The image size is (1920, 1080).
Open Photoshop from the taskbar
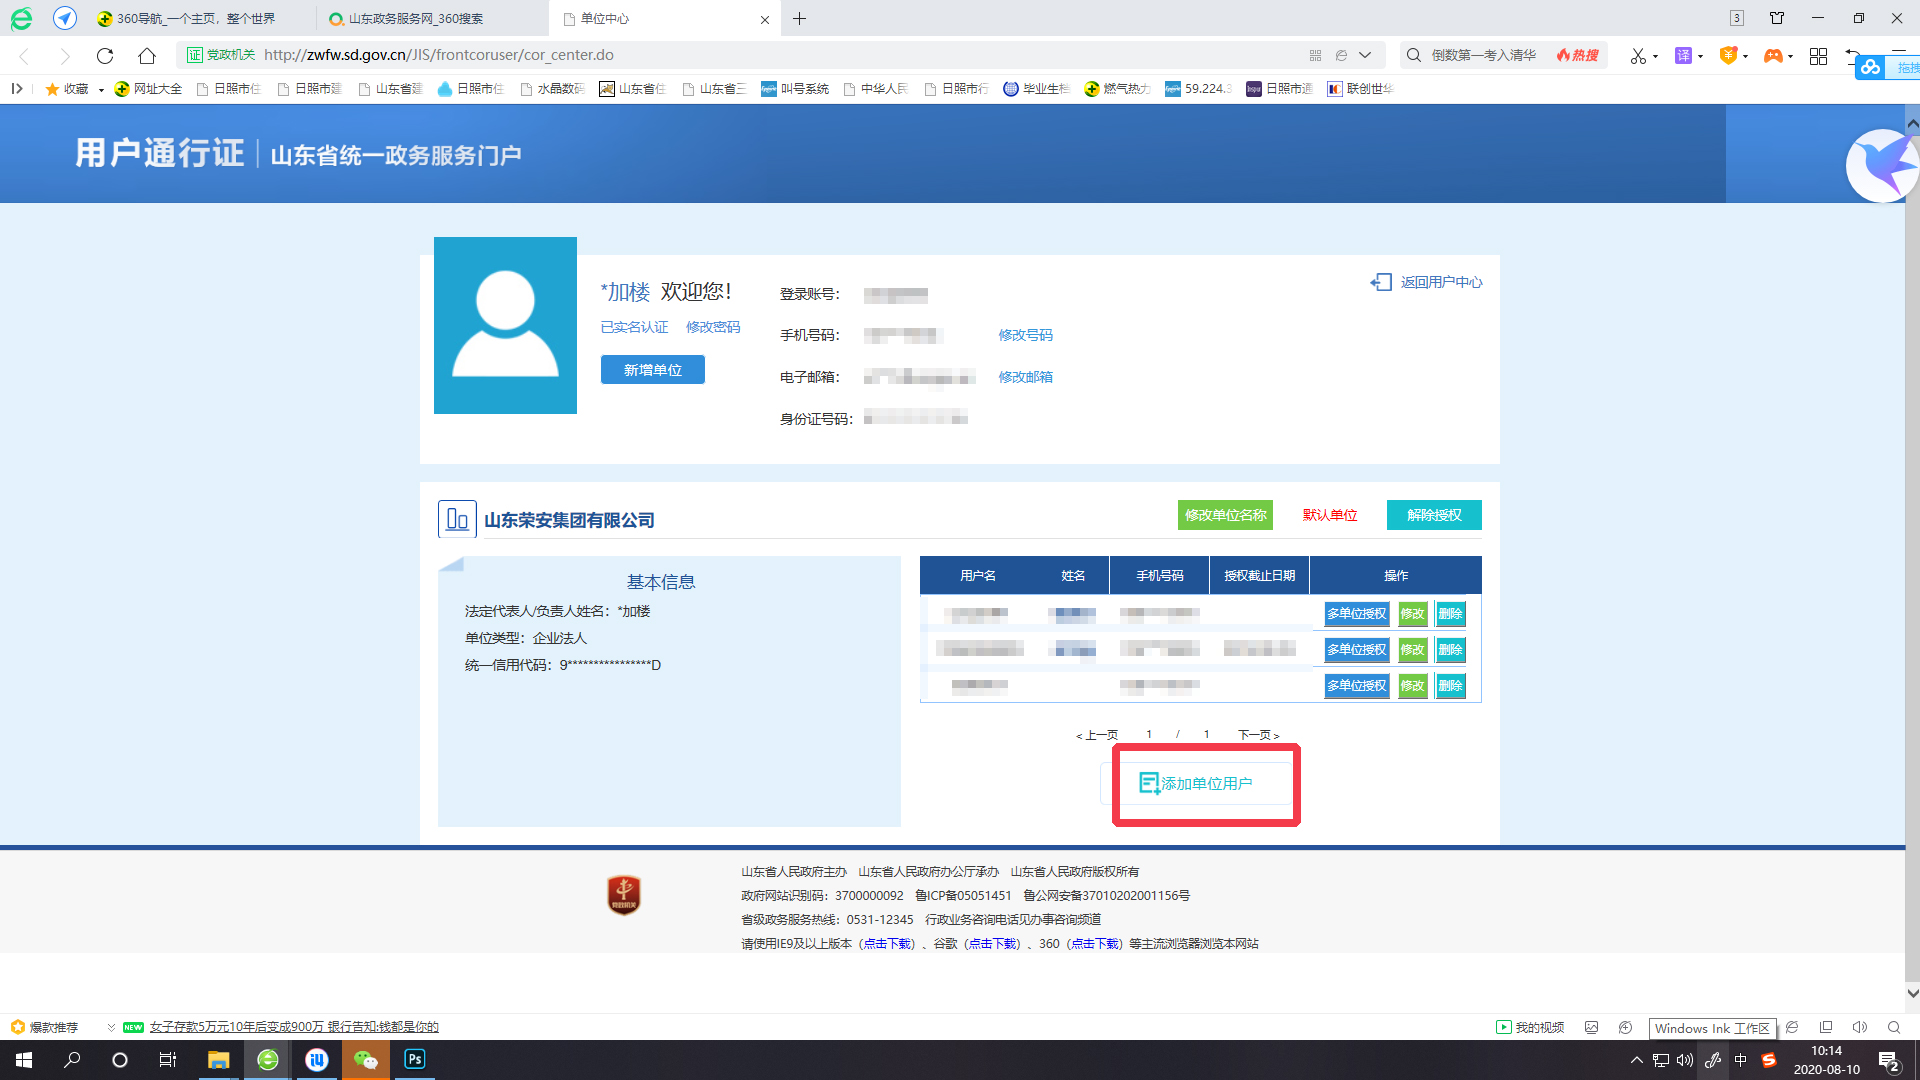tap(414, 1059)
